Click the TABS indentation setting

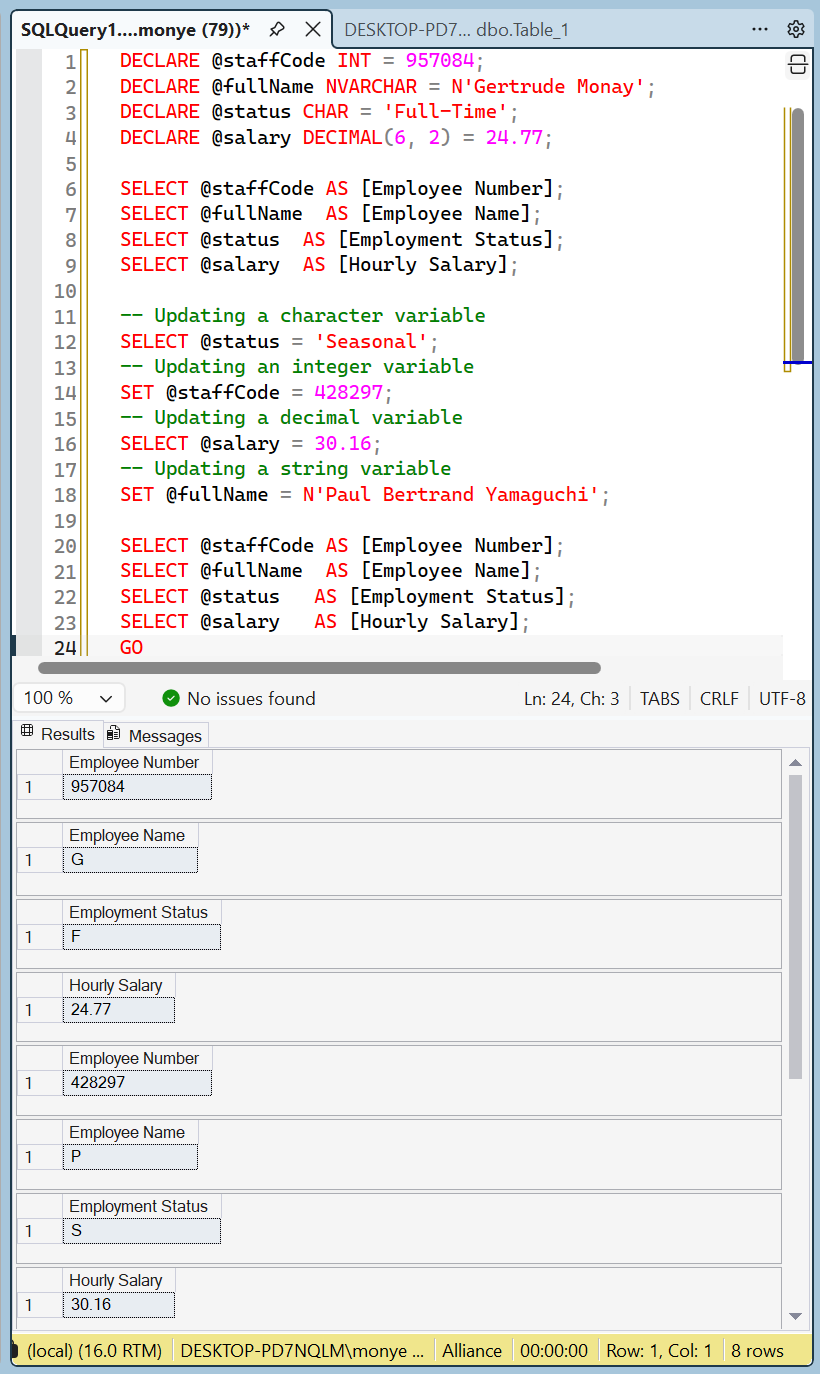[660, 698]
